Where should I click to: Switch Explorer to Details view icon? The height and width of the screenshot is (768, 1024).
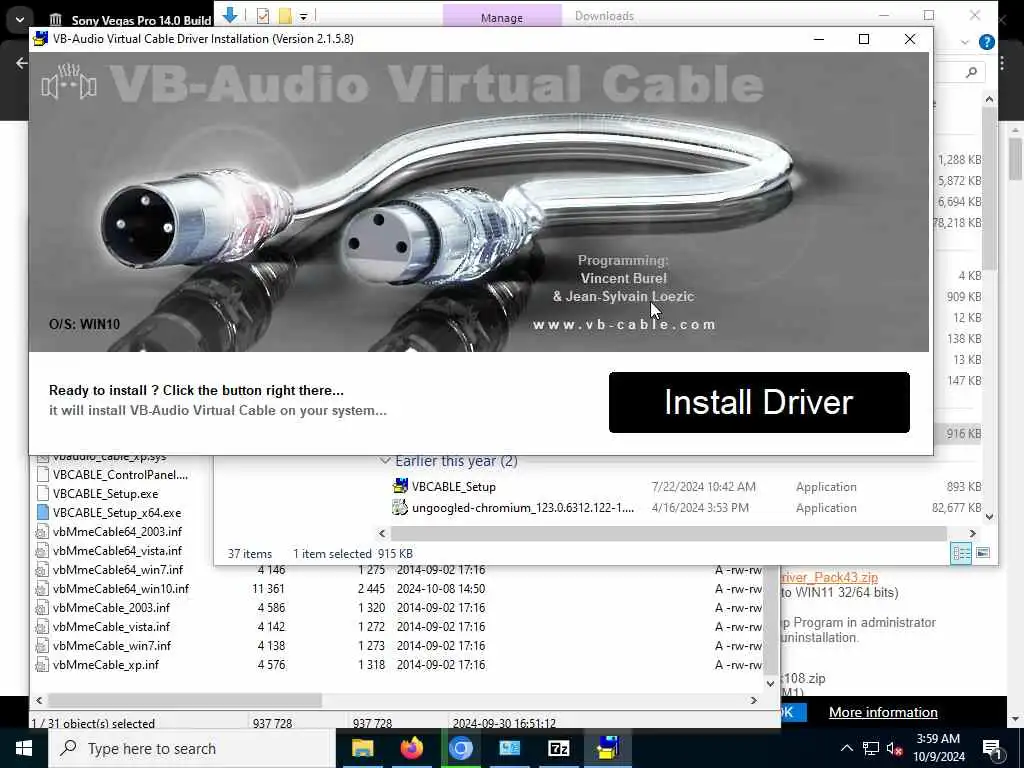[x=961, y=553]
